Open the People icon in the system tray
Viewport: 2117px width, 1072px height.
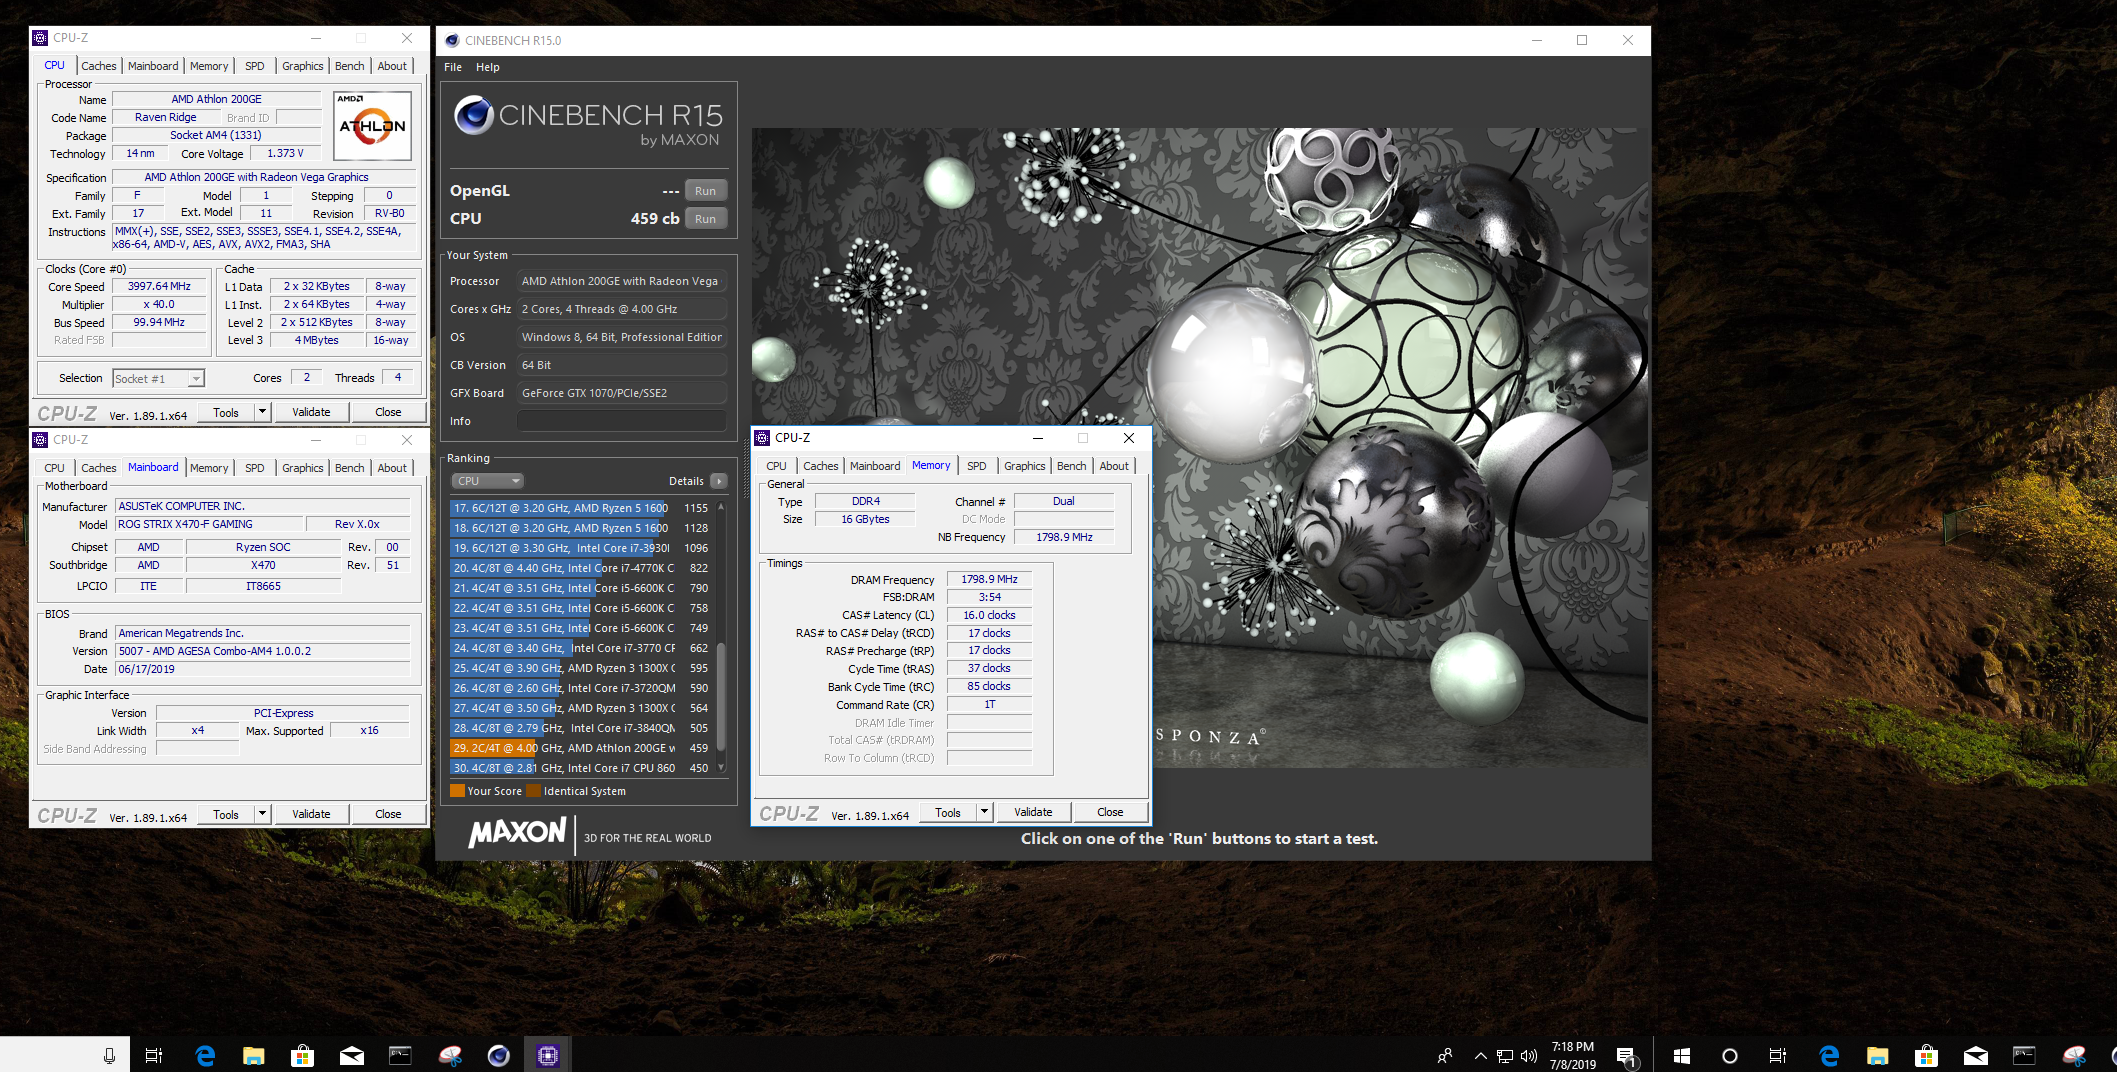tap(1445, 1055)
